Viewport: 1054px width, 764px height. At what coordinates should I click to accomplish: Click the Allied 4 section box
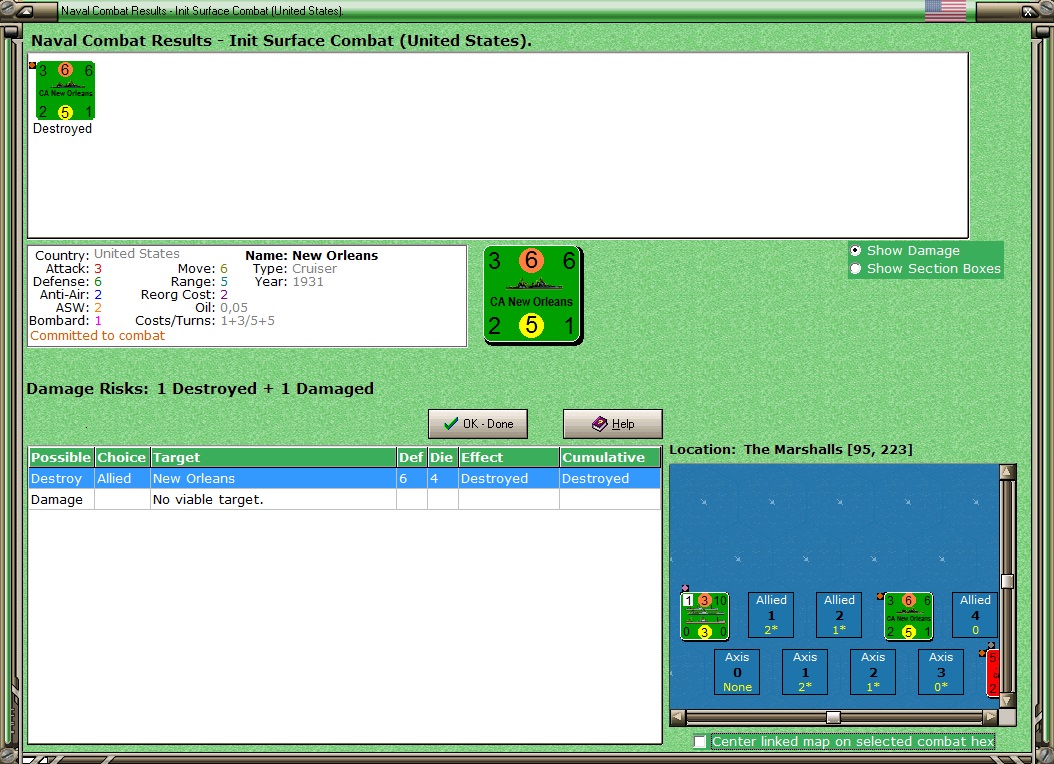coord(975,615)
